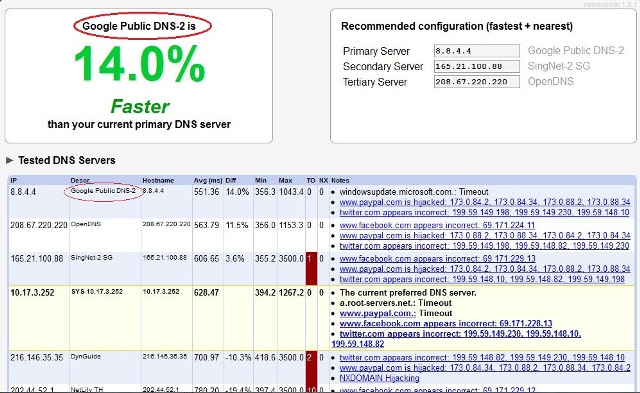Select IP cell 165.21.100.88 in table

37,258
